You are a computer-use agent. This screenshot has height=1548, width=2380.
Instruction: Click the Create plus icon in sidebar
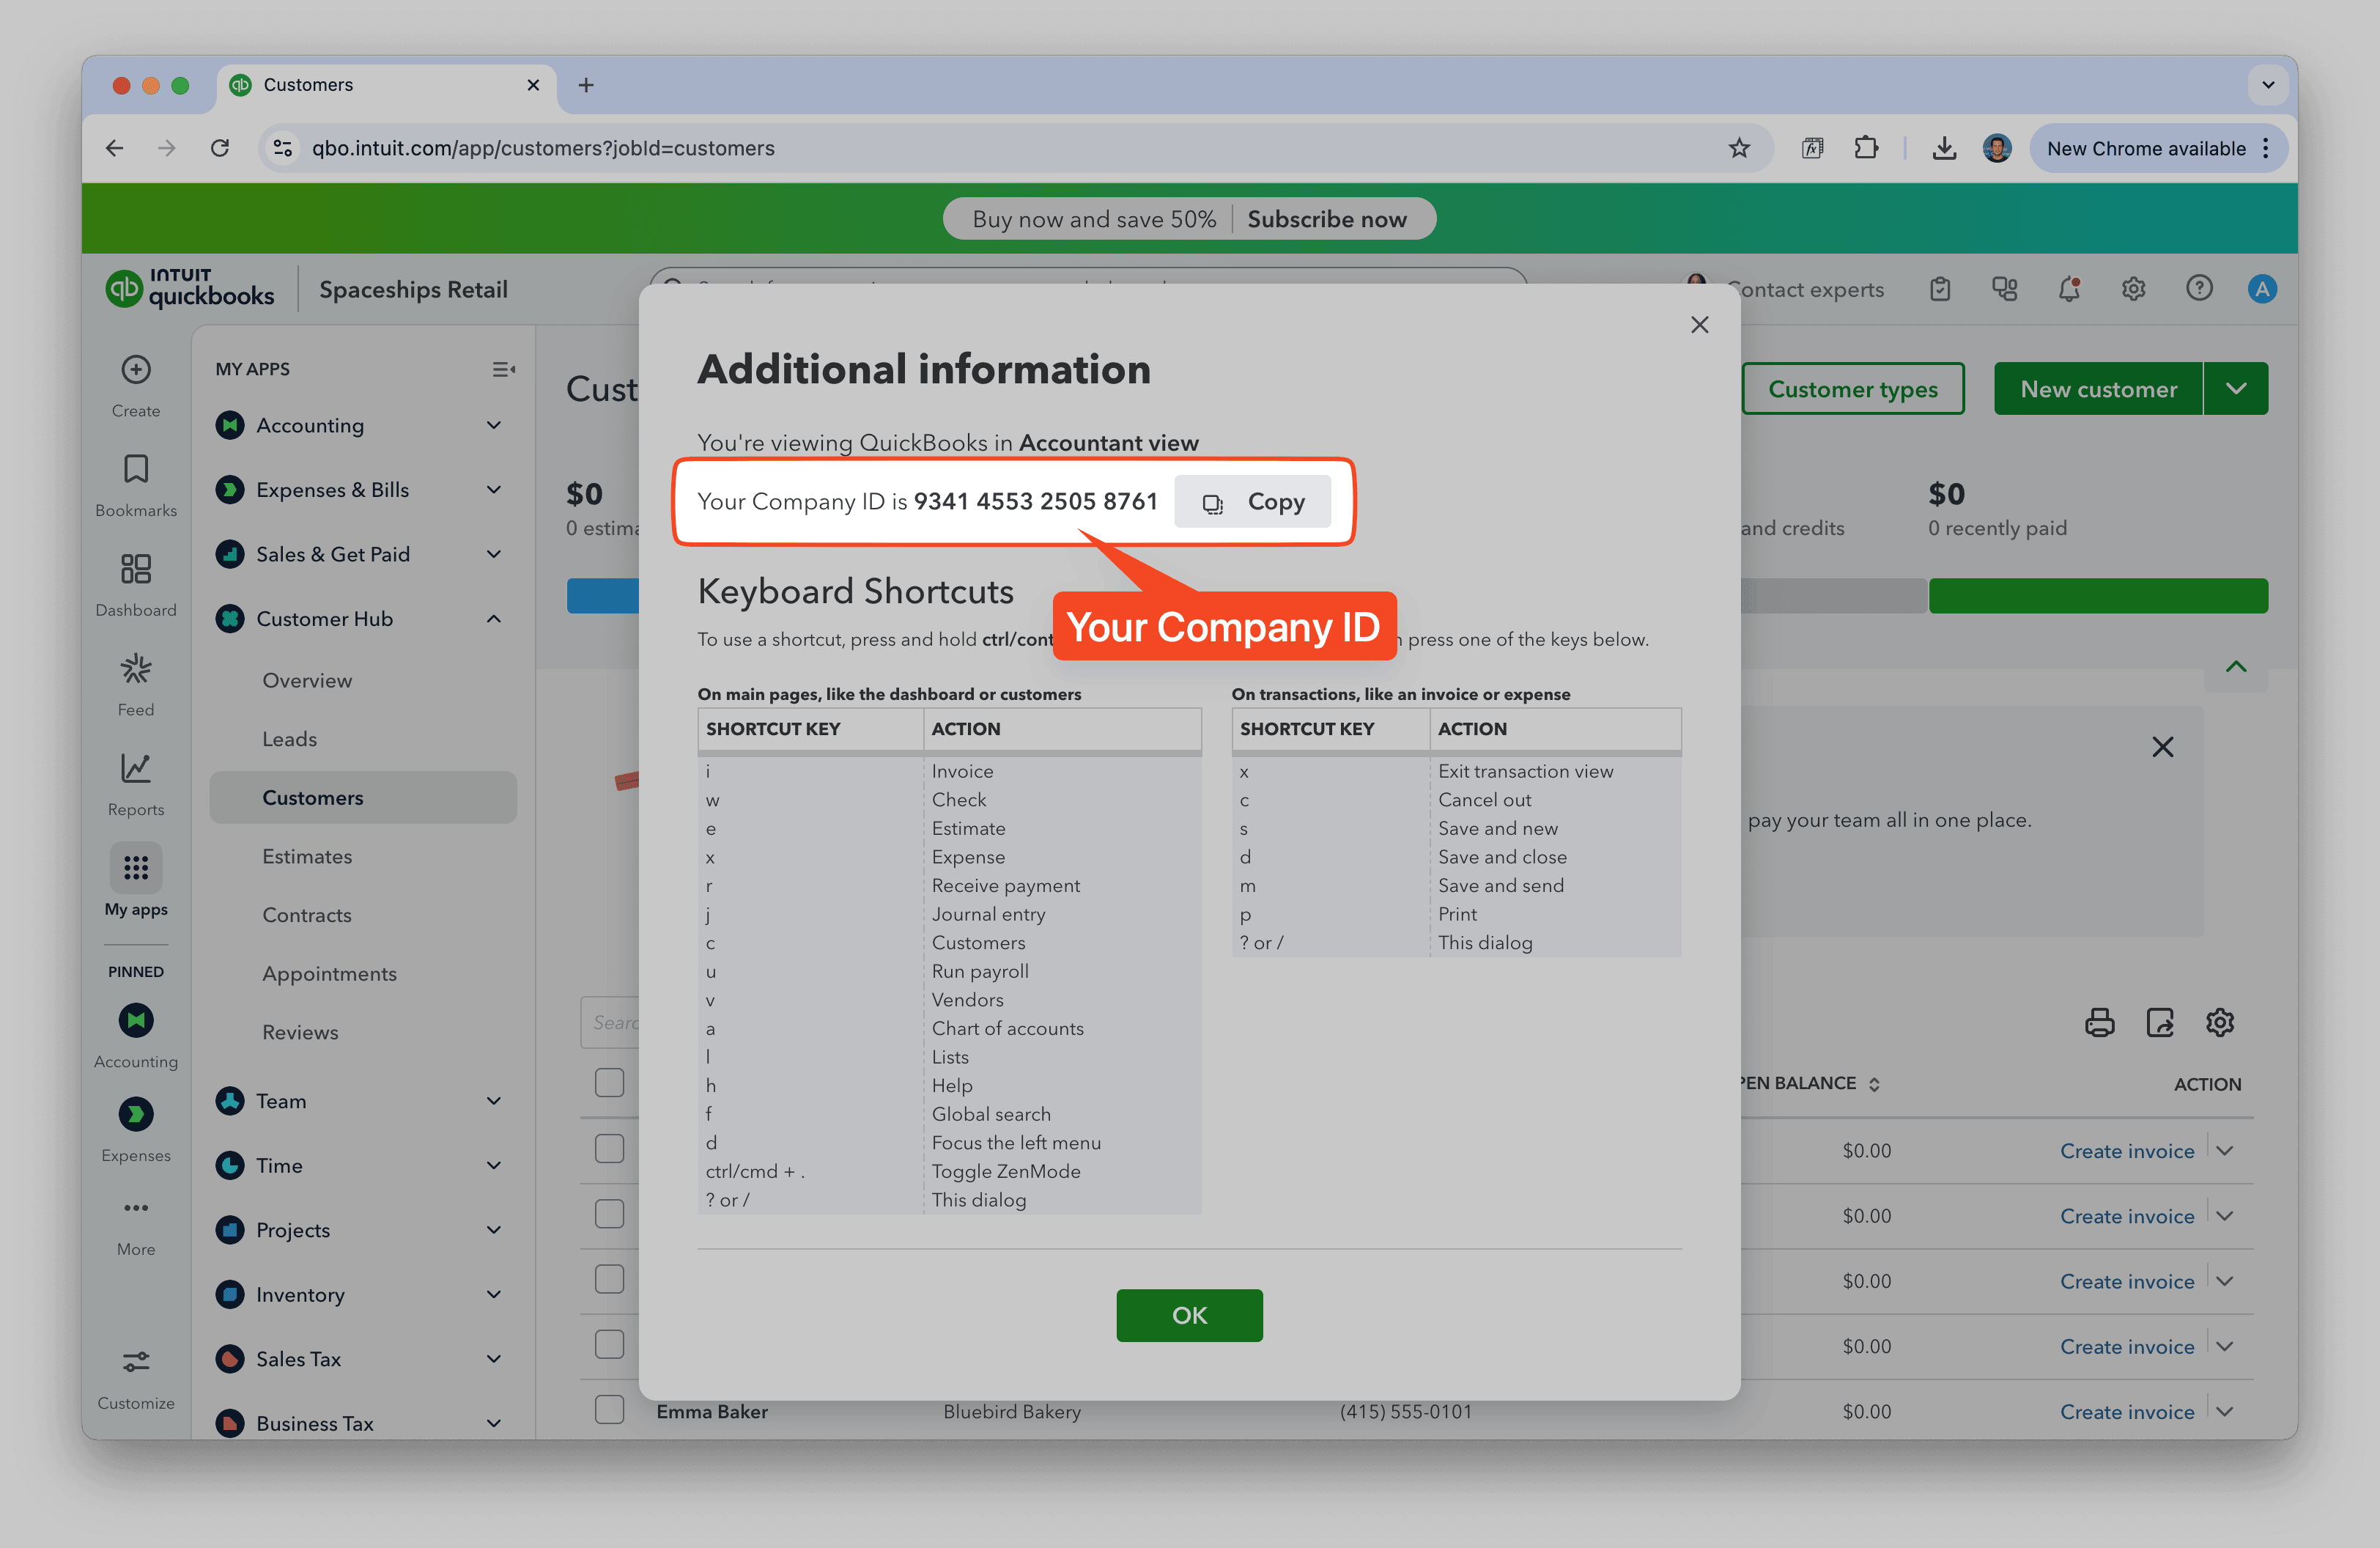tap(136, 370)
